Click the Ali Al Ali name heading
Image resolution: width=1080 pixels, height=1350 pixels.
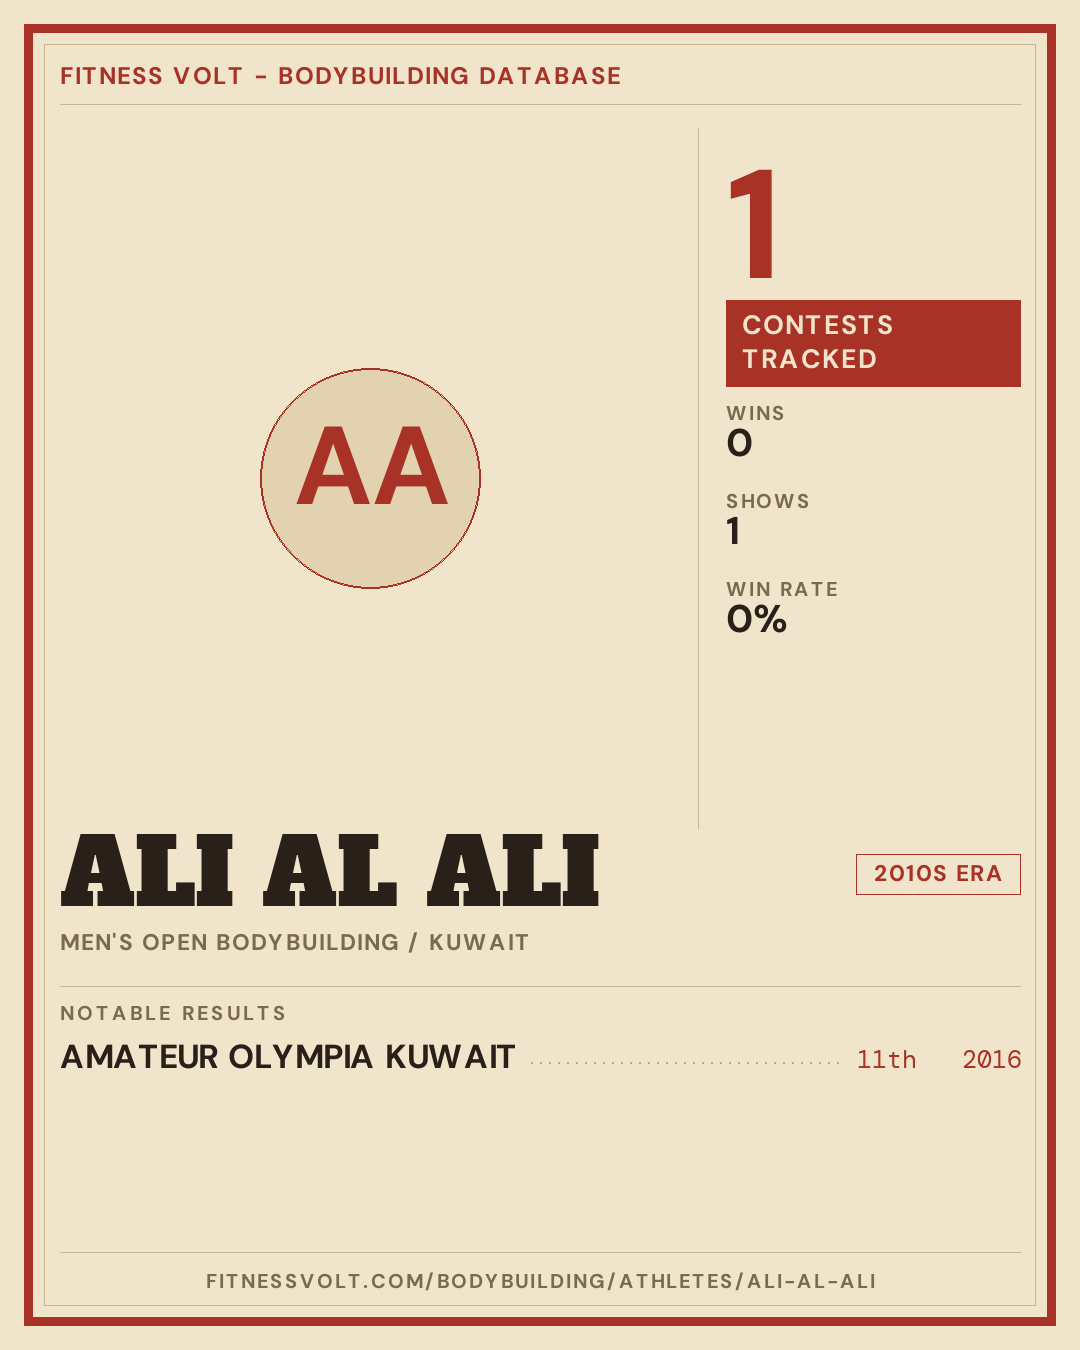(x=330, y=871)
